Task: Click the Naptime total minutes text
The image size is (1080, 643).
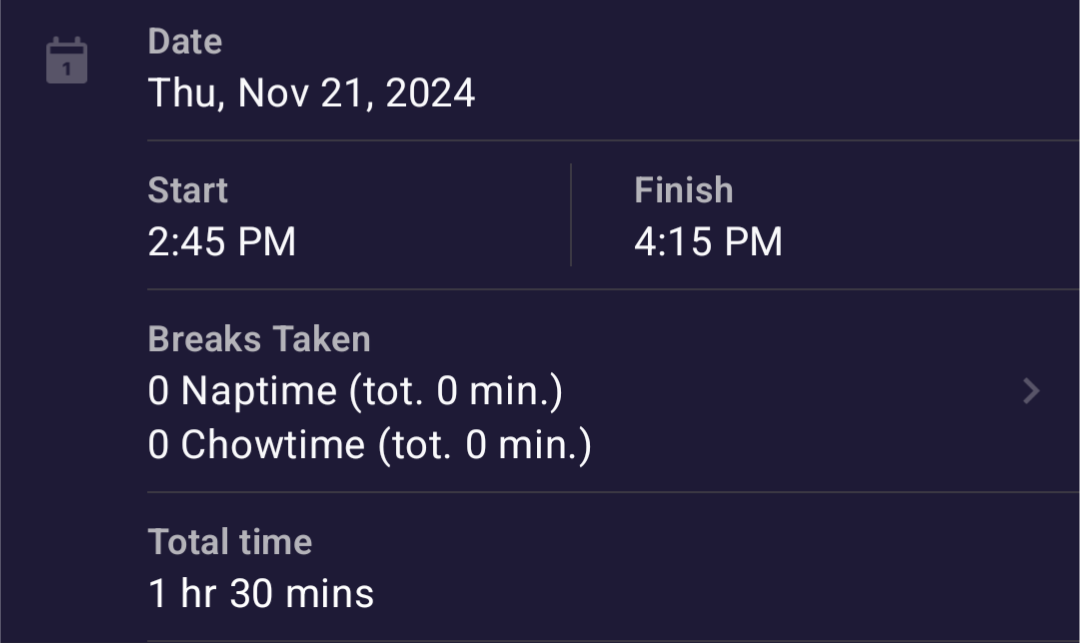Action: 456,391
